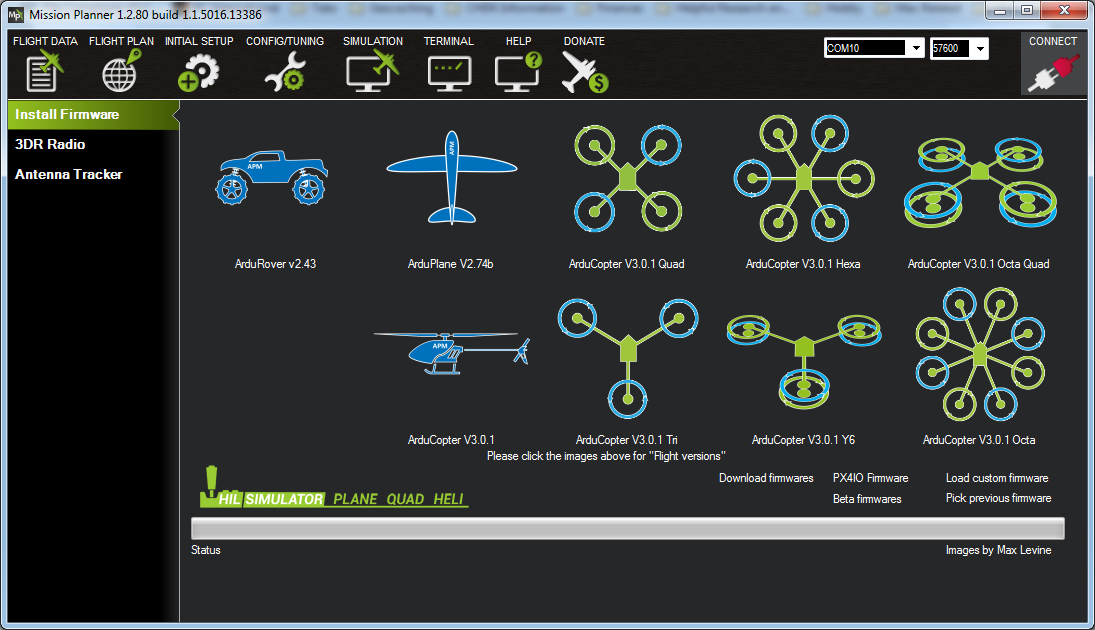Select the ArduCopter Octa image
Screen dimensions: 1095x630
pyautogui.click(x=980, y=354)
